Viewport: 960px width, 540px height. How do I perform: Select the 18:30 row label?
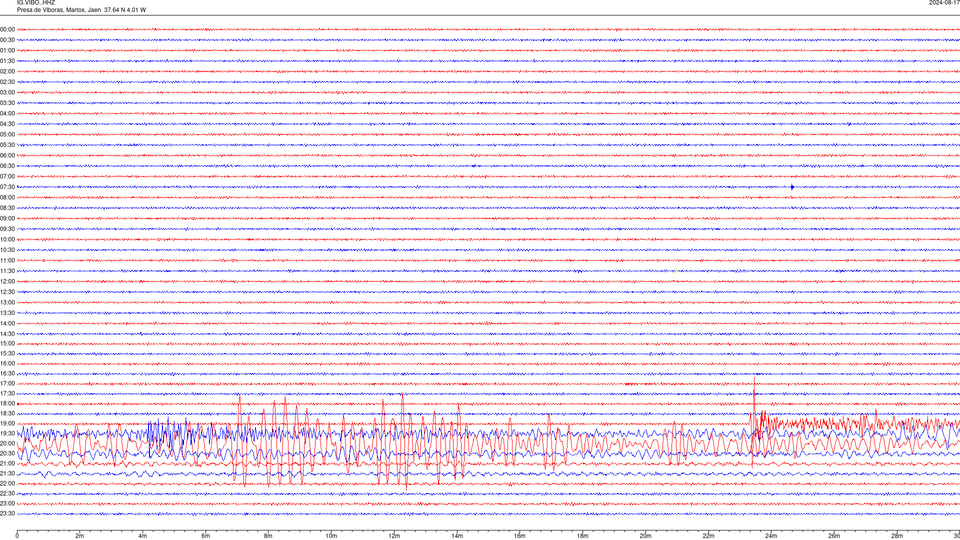pos(7,414)
